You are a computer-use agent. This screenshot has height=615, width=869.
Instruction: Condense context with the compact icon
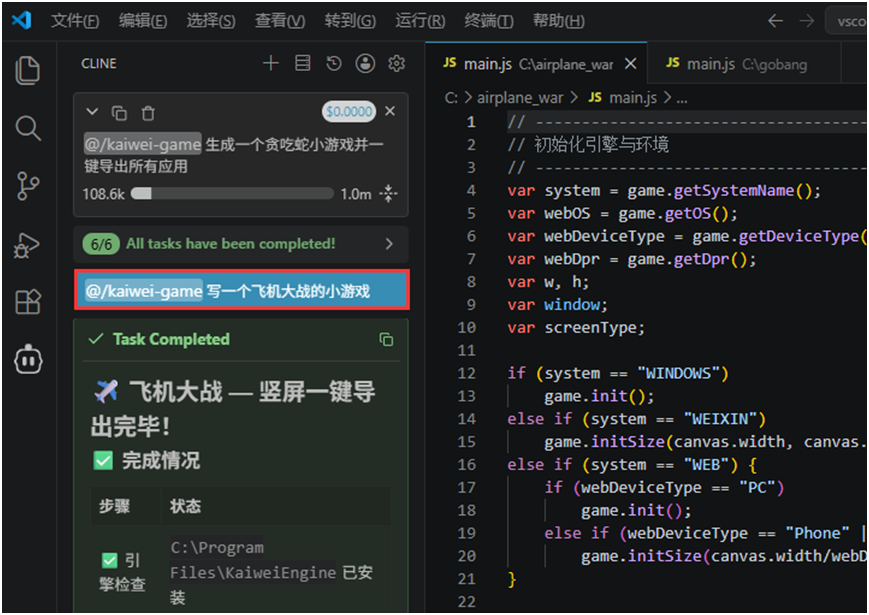pos(389,194)
